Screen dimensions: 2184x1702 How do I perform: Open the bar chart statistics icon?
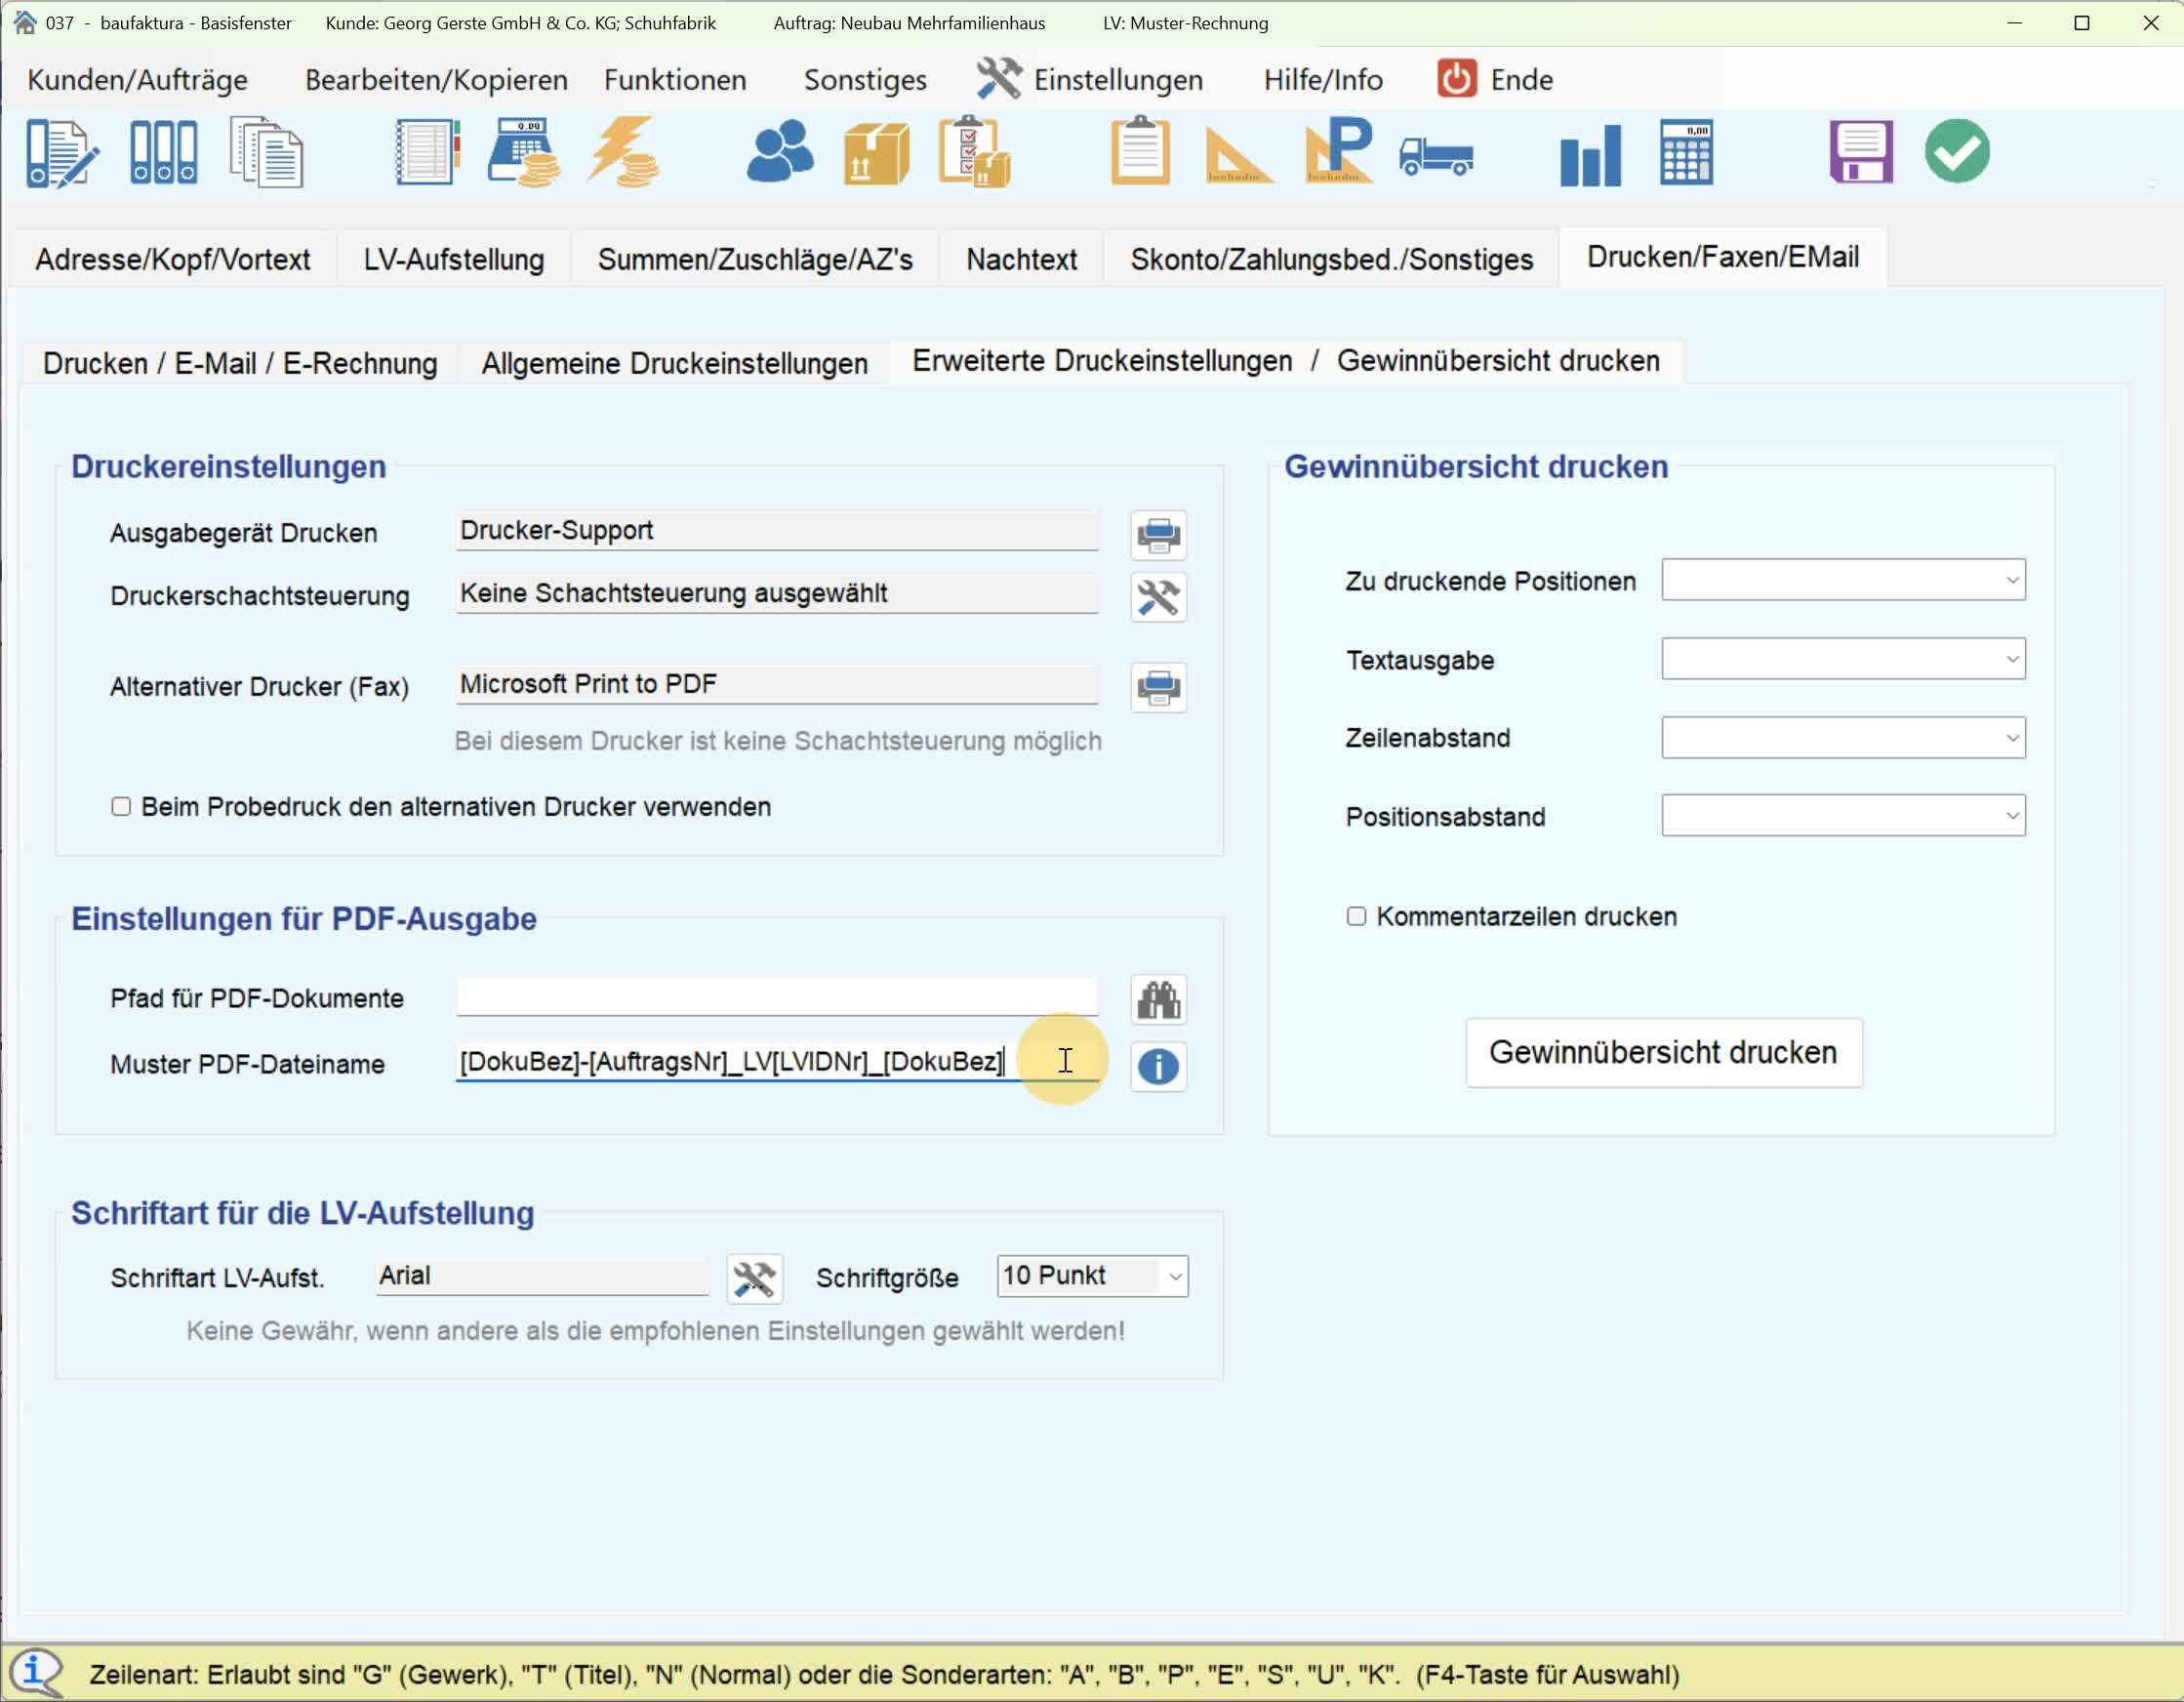pos(1589,154)
